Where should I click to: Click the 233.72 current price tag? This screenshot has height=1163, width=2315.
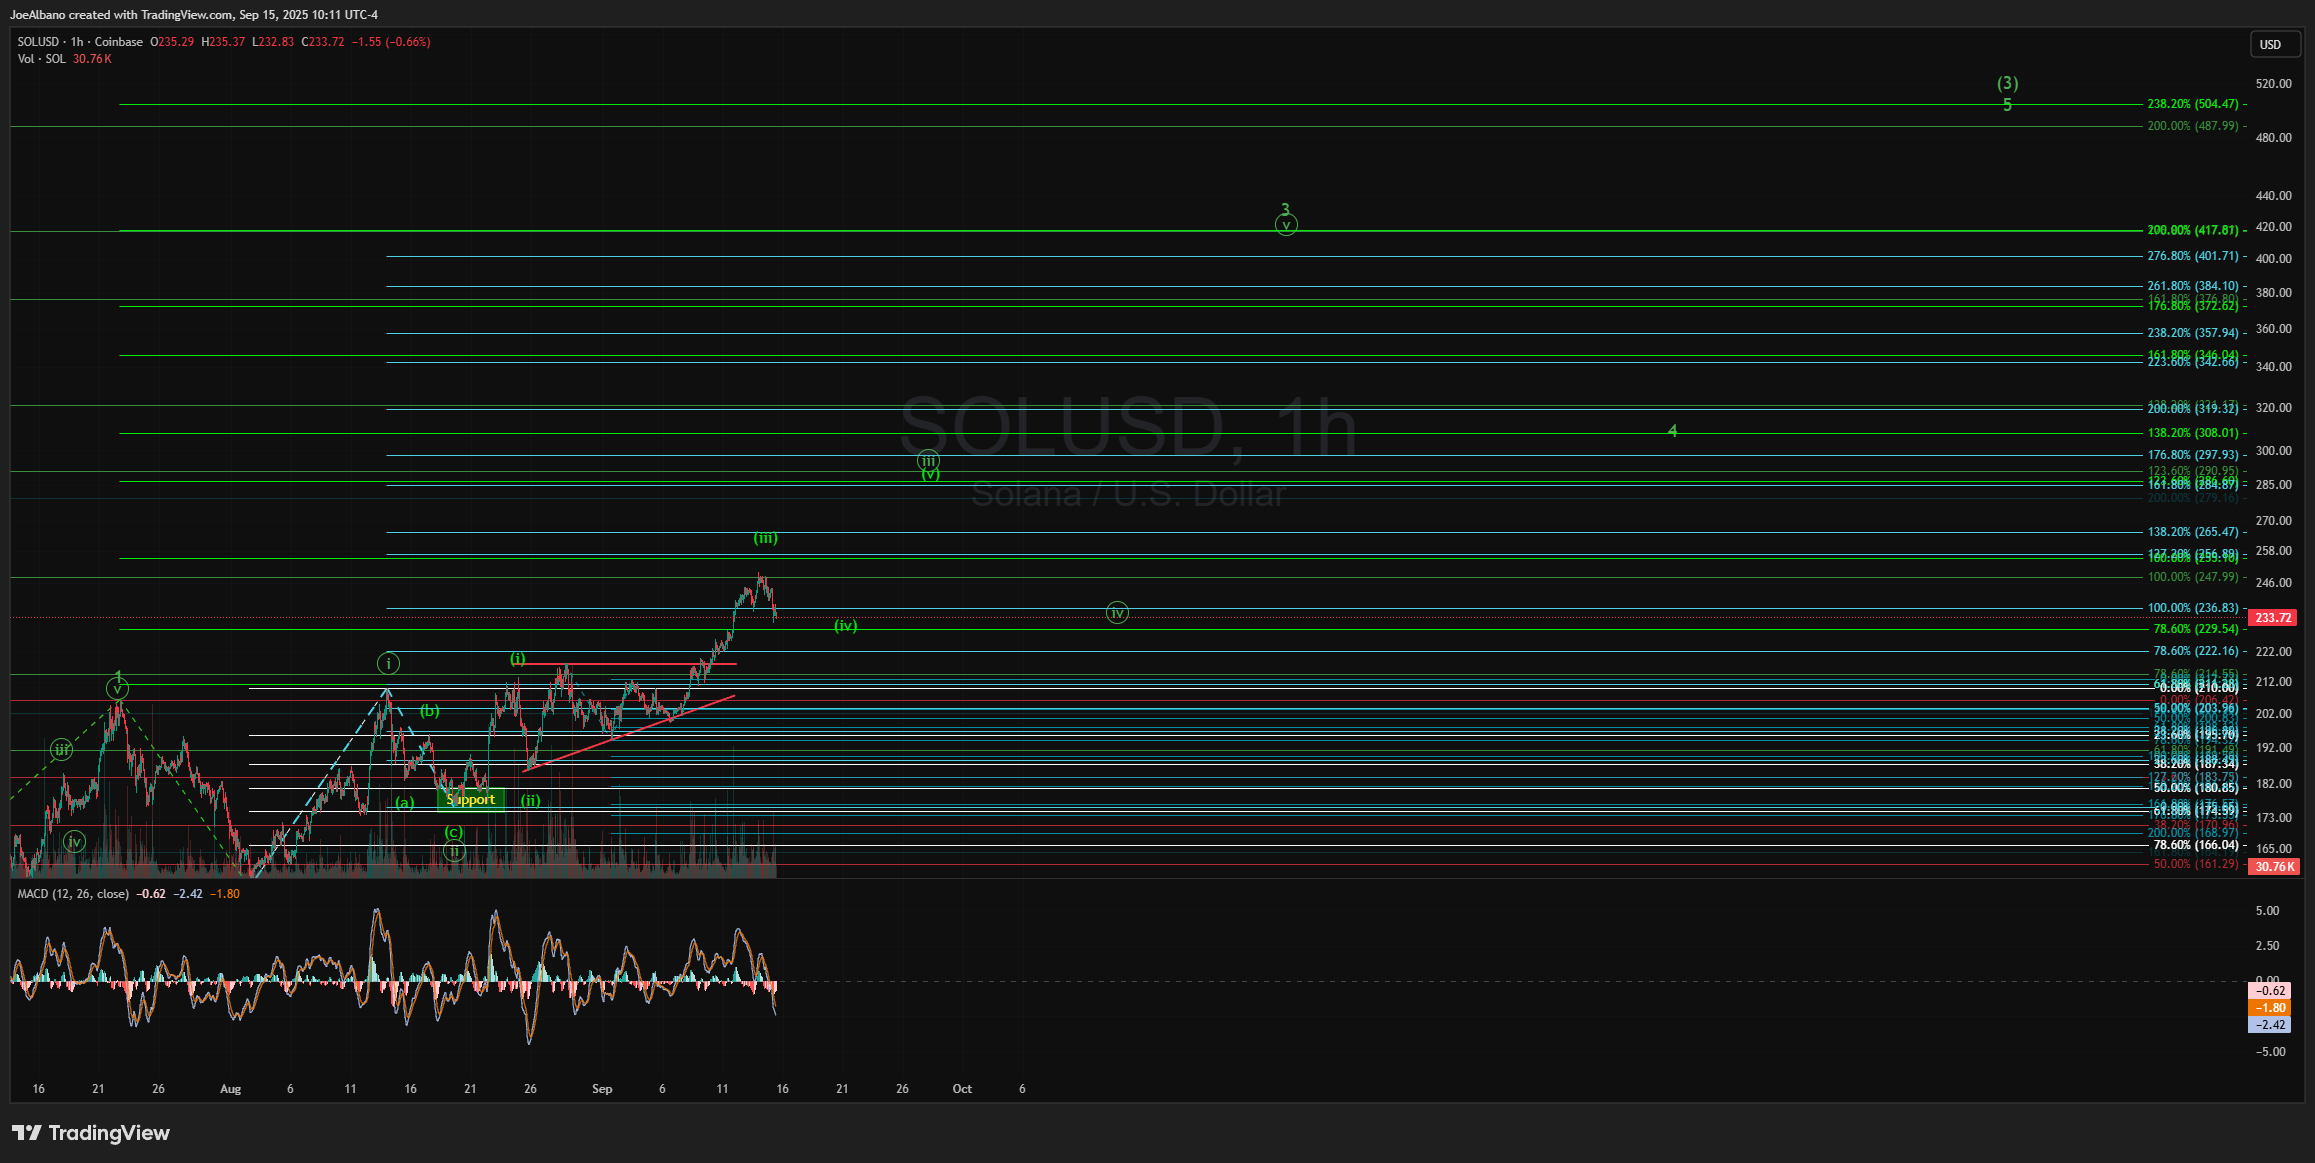[x=2273, y=618]
